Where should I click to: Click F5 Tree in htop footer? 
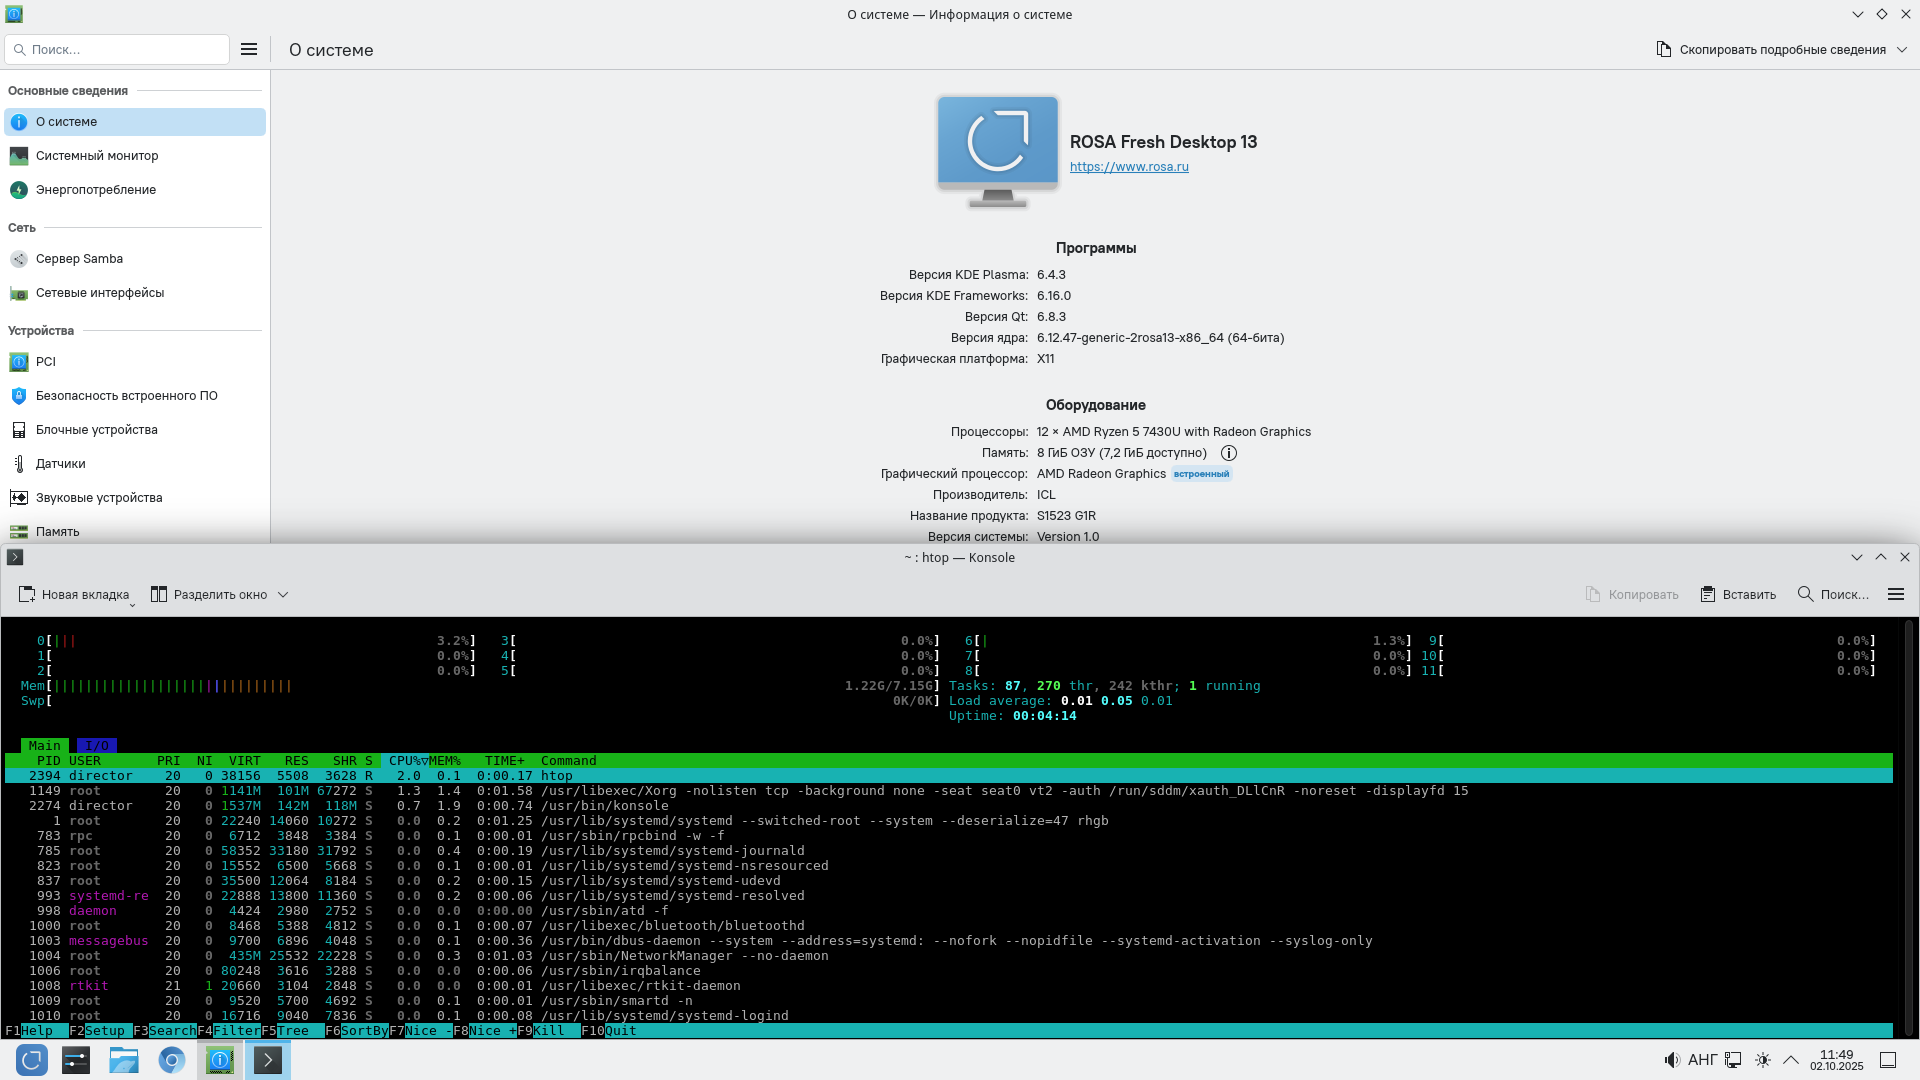point(292,1031)
